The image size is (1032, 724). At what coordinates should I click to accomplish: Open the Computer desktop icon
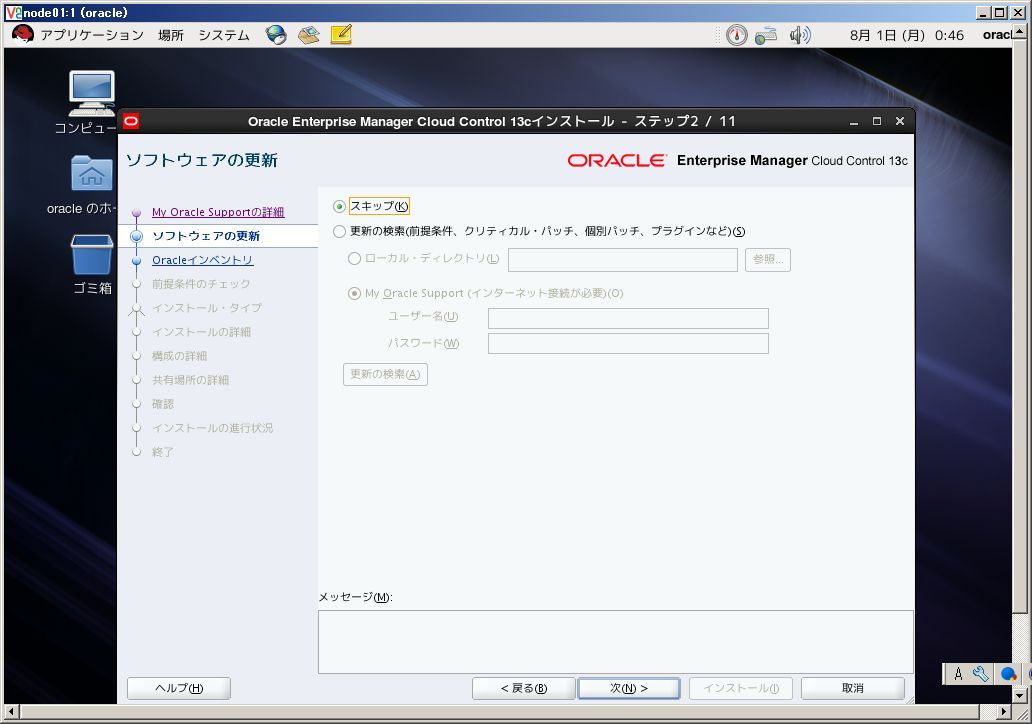tap(91, 93)
